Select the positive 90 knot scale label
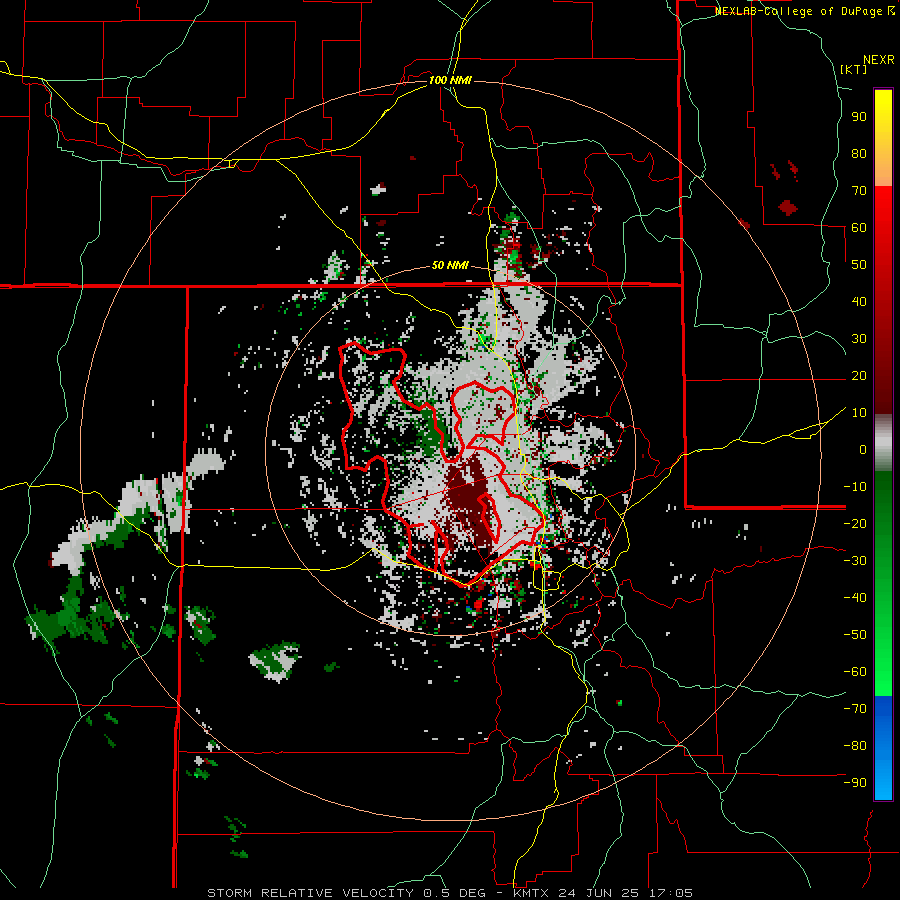 tap(859, 117)
